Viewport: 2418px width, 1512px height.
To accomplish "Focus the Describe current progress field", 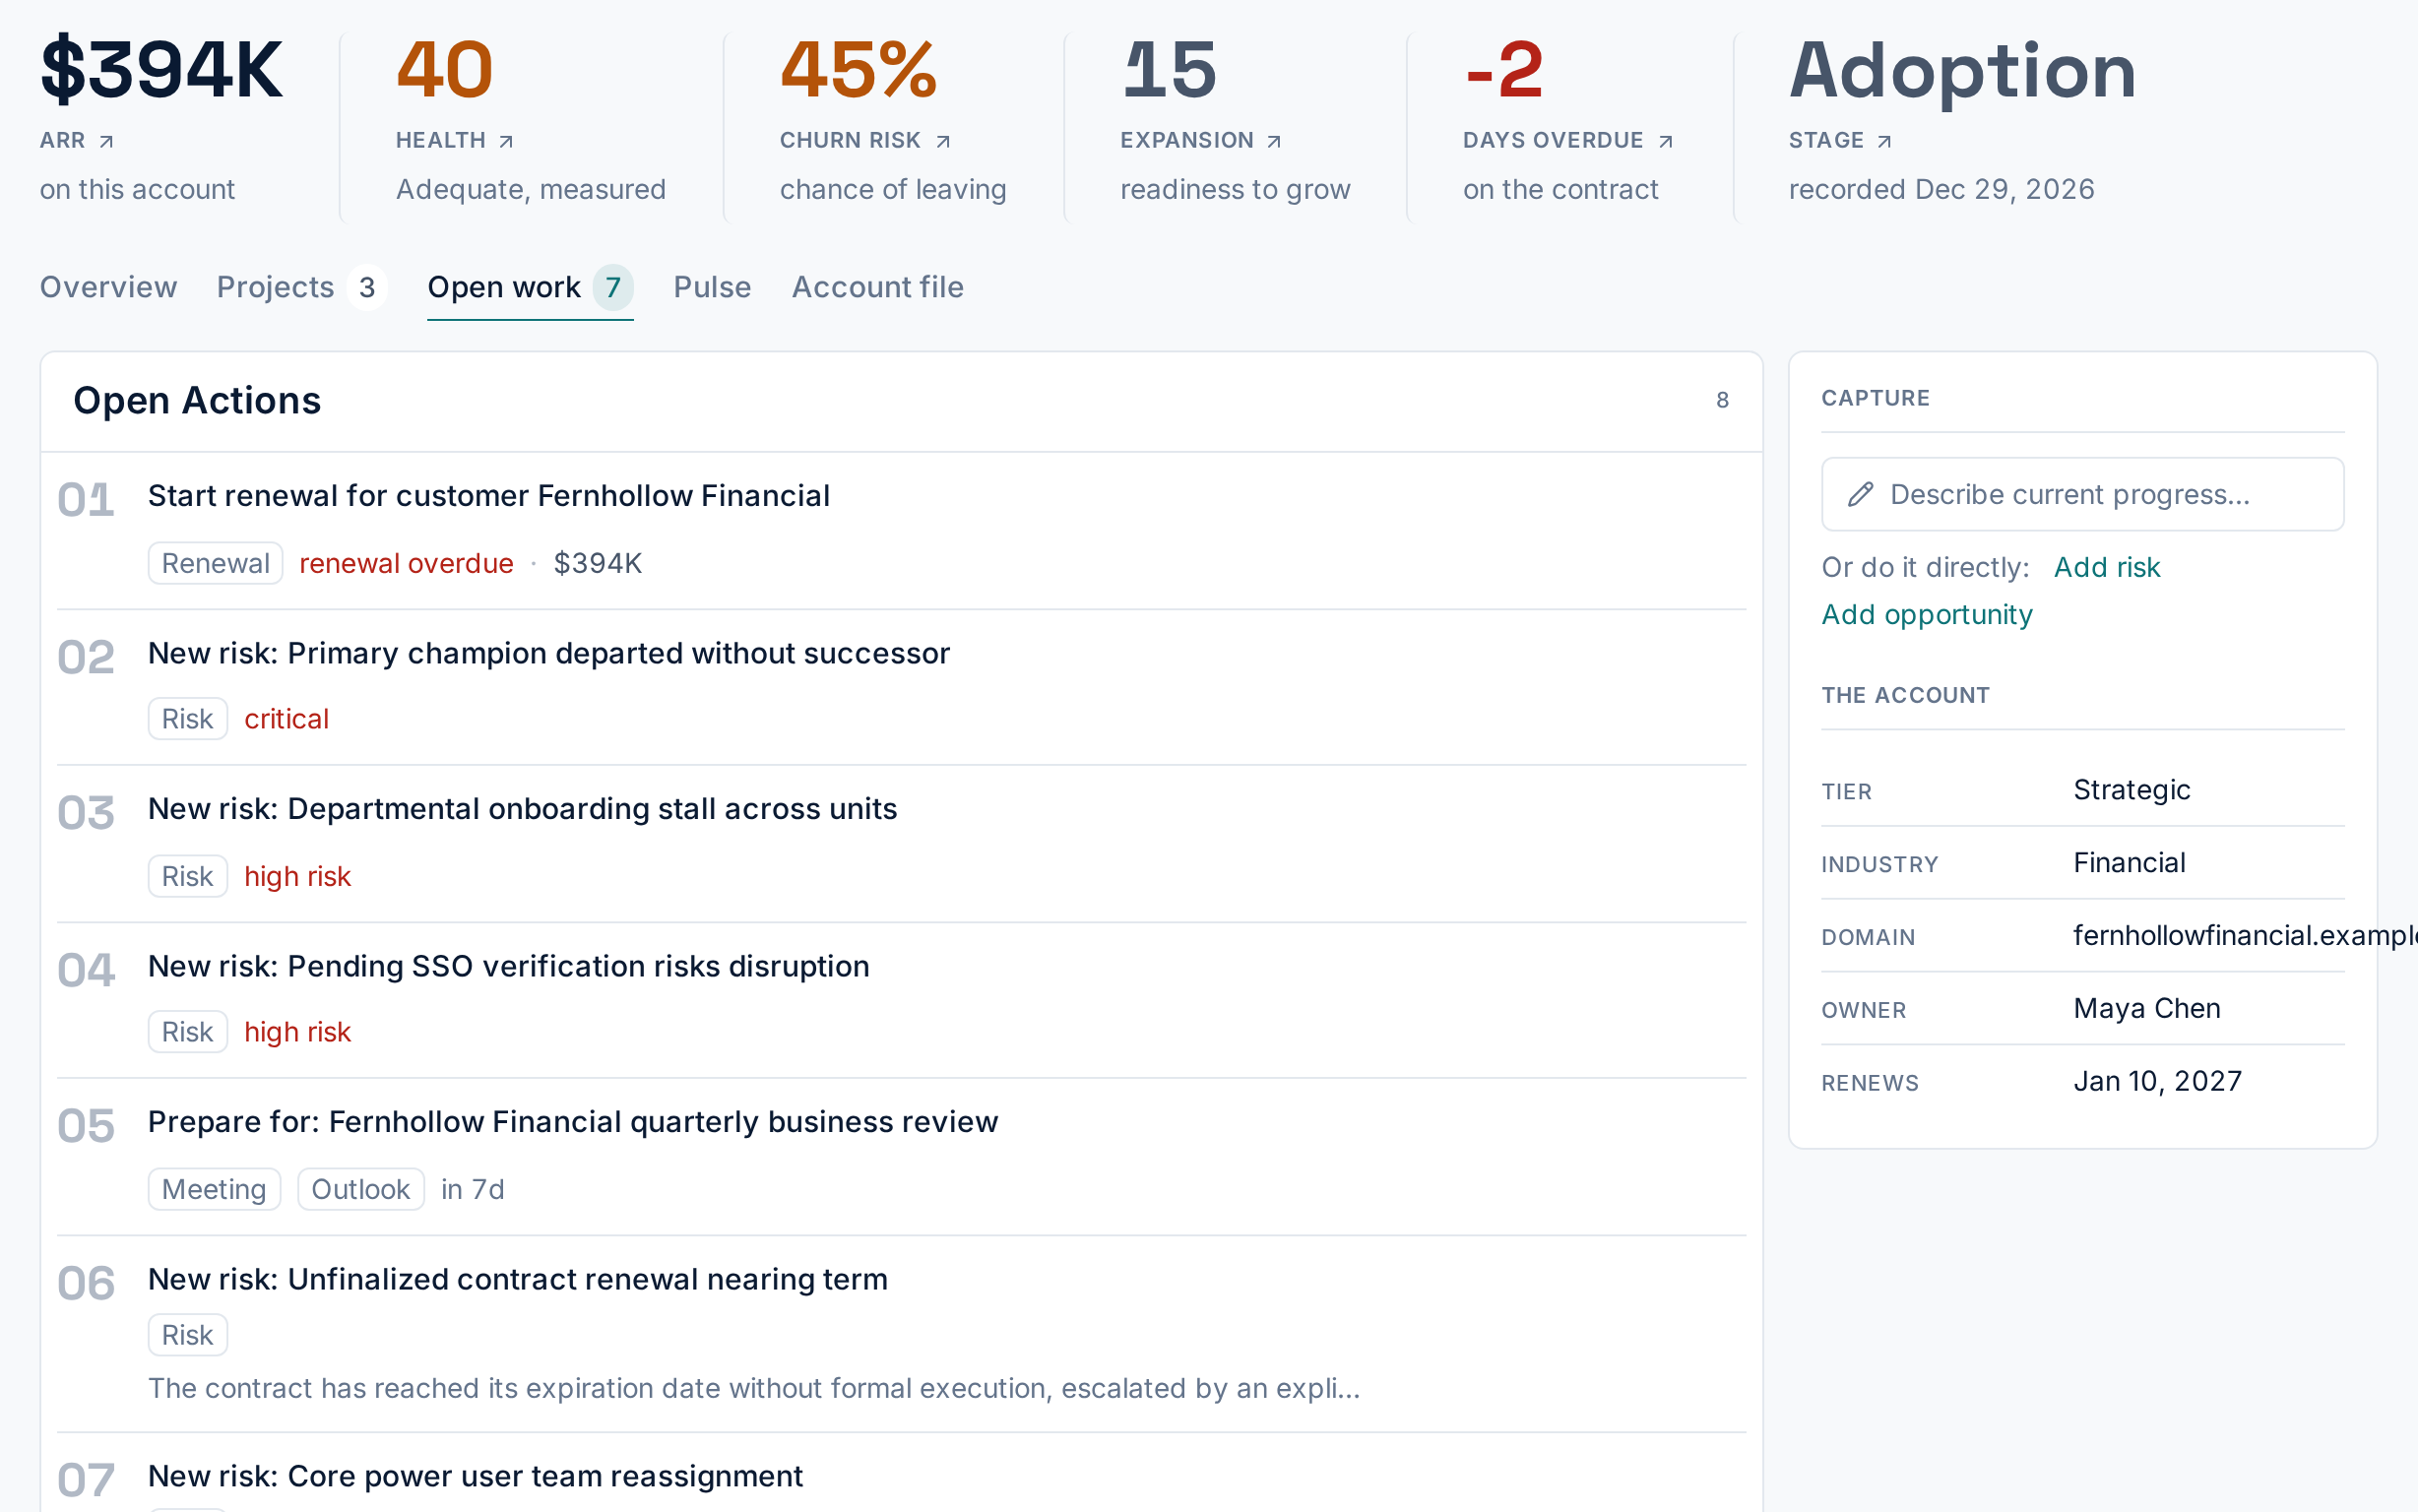I will pos(2082,494).
